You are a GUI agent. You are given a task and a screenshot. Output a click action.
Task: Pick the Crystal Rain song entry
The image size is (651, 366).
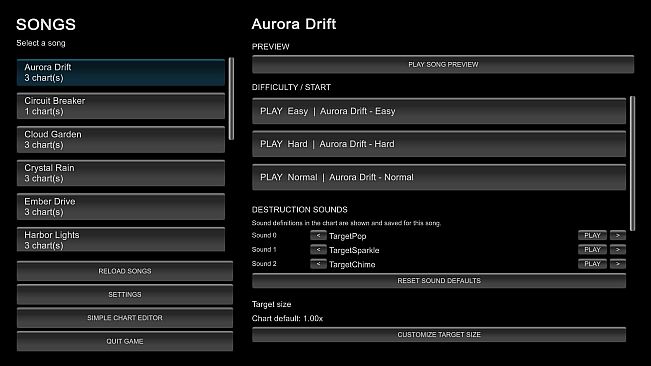[x=121, y=173]
